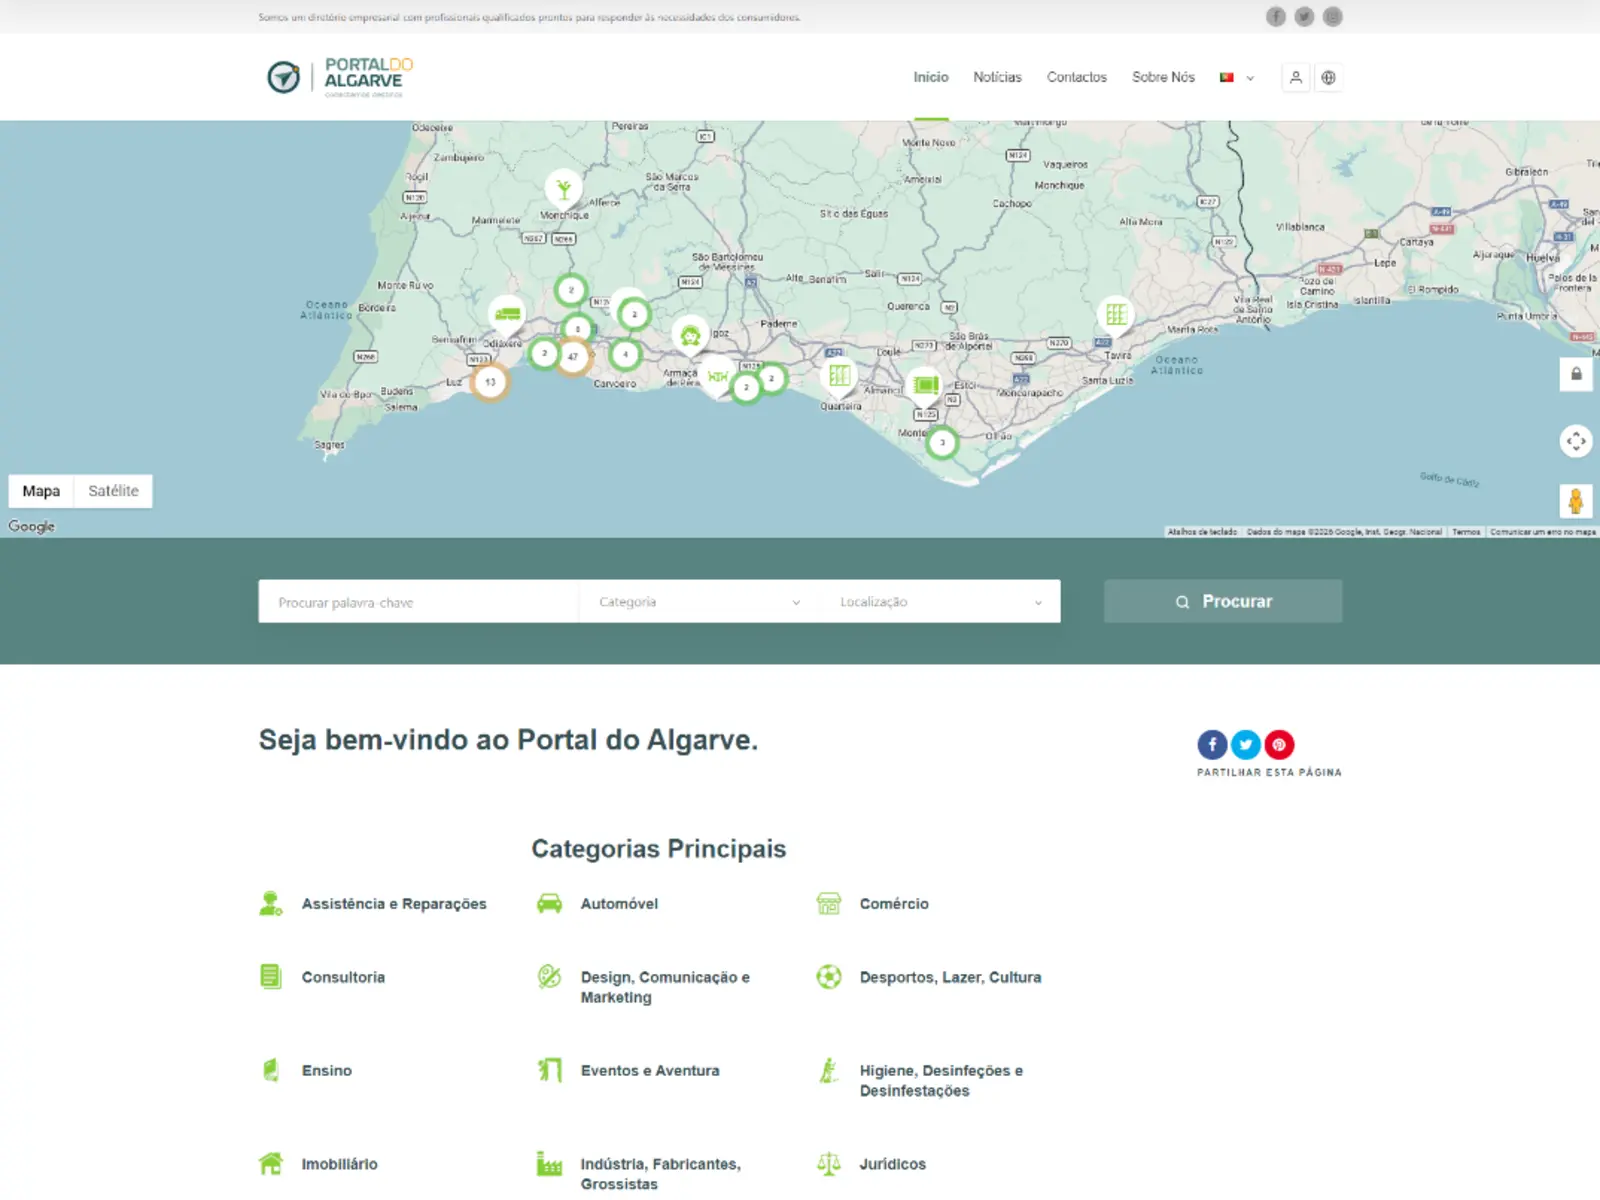Screen dimensions: 1600x1200
Task: Select the building marker near Tavira
Action: [x=1116, y=315]
